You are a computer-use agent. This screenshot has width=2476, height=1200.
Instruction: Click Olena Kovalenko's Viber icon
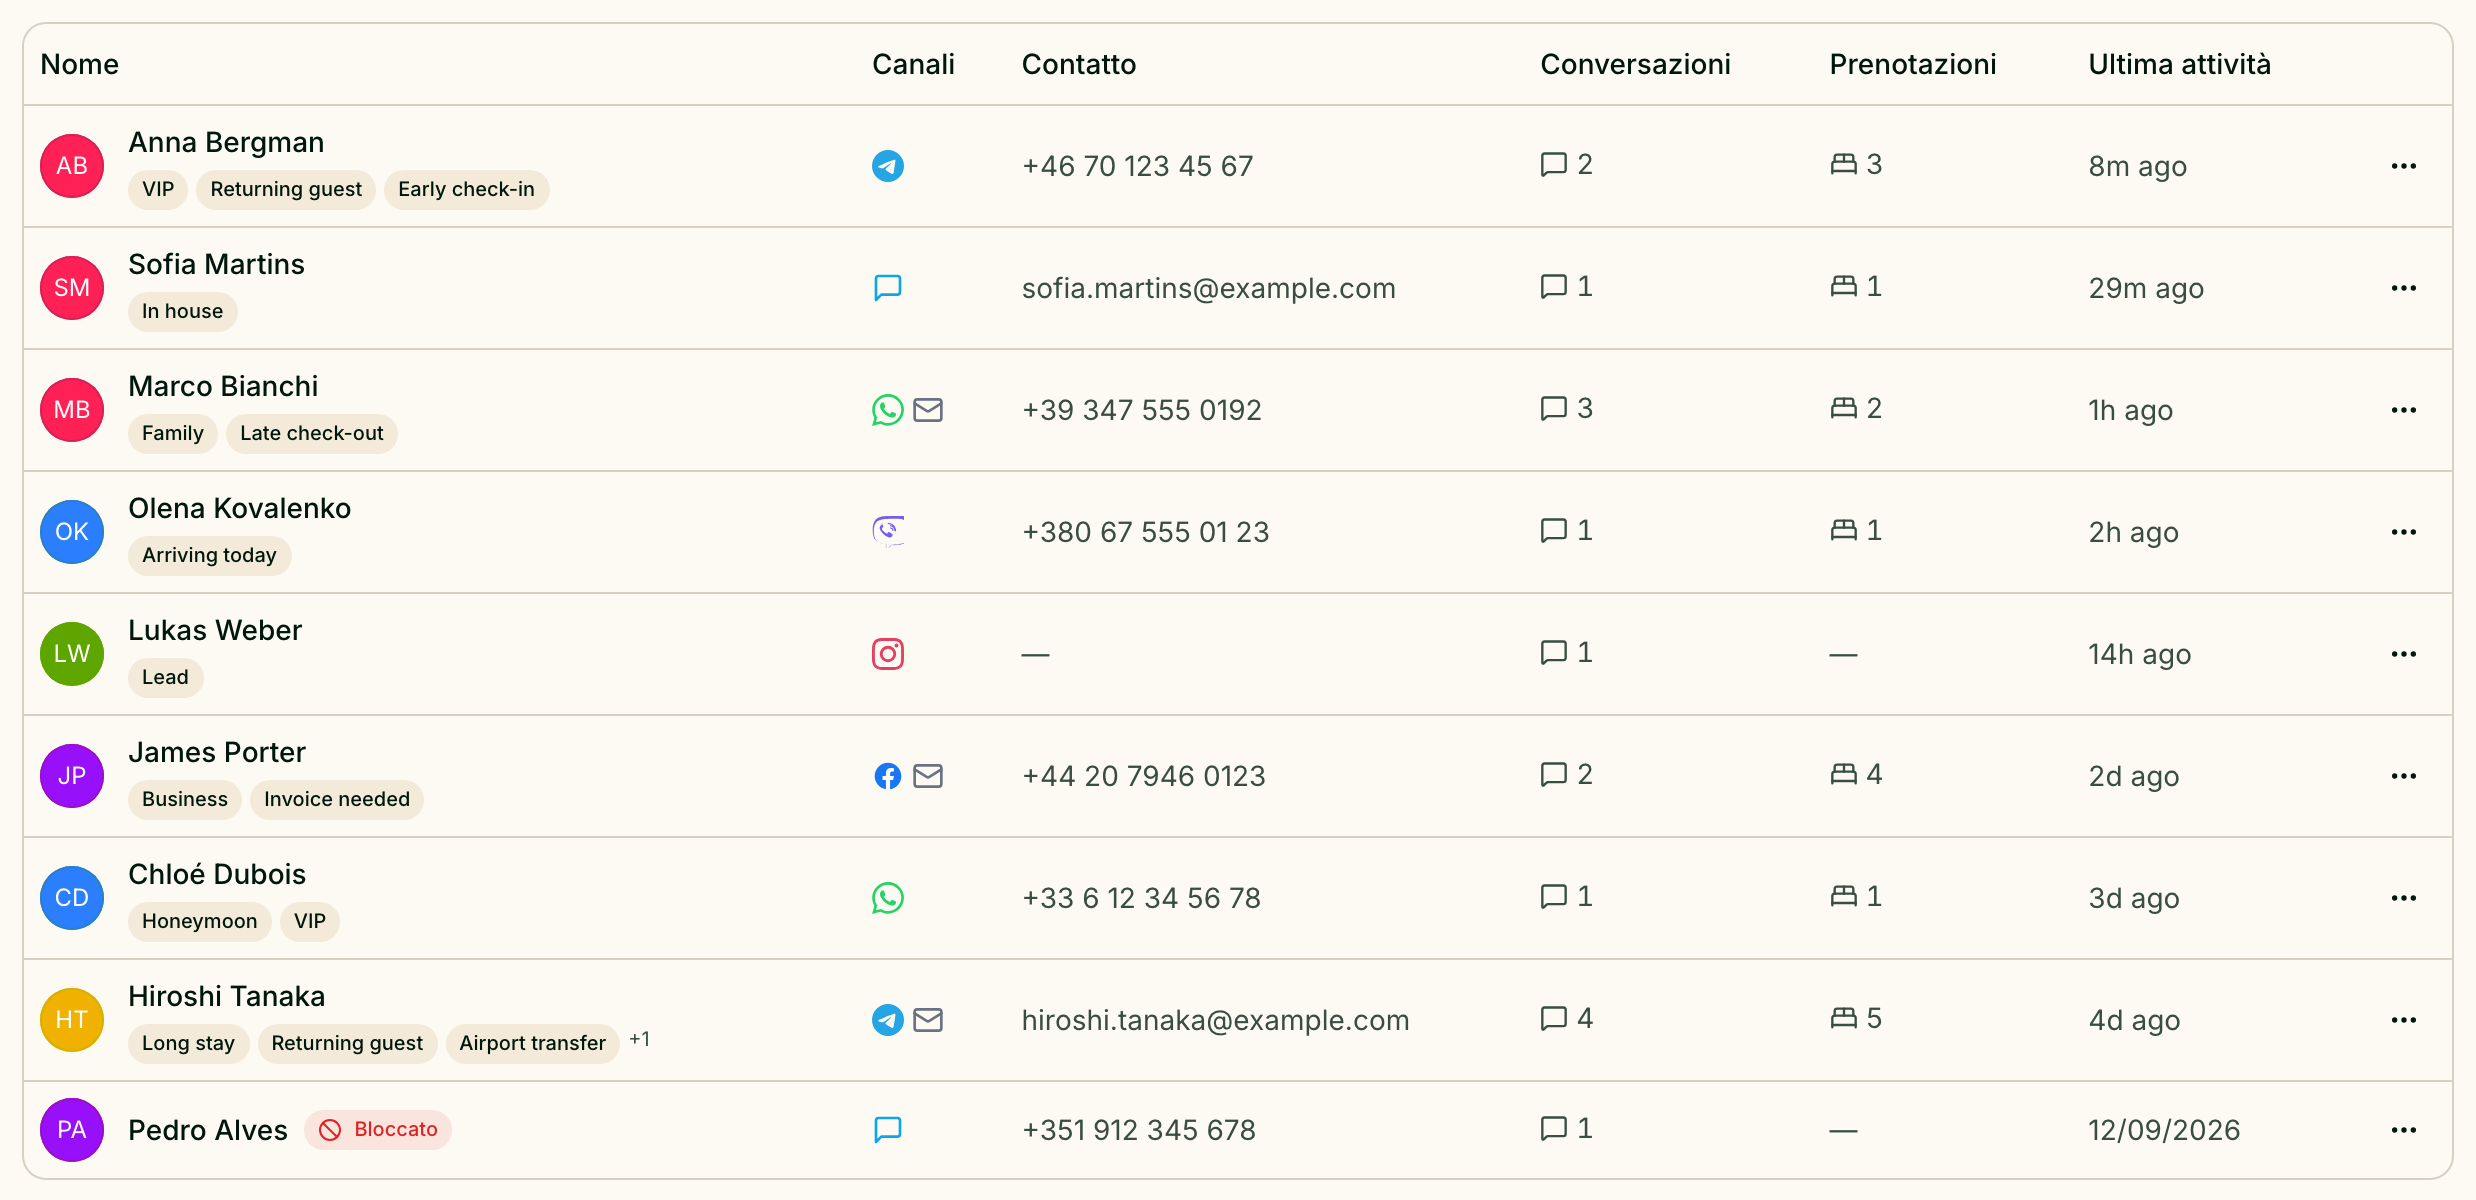(x=888, y=532)
